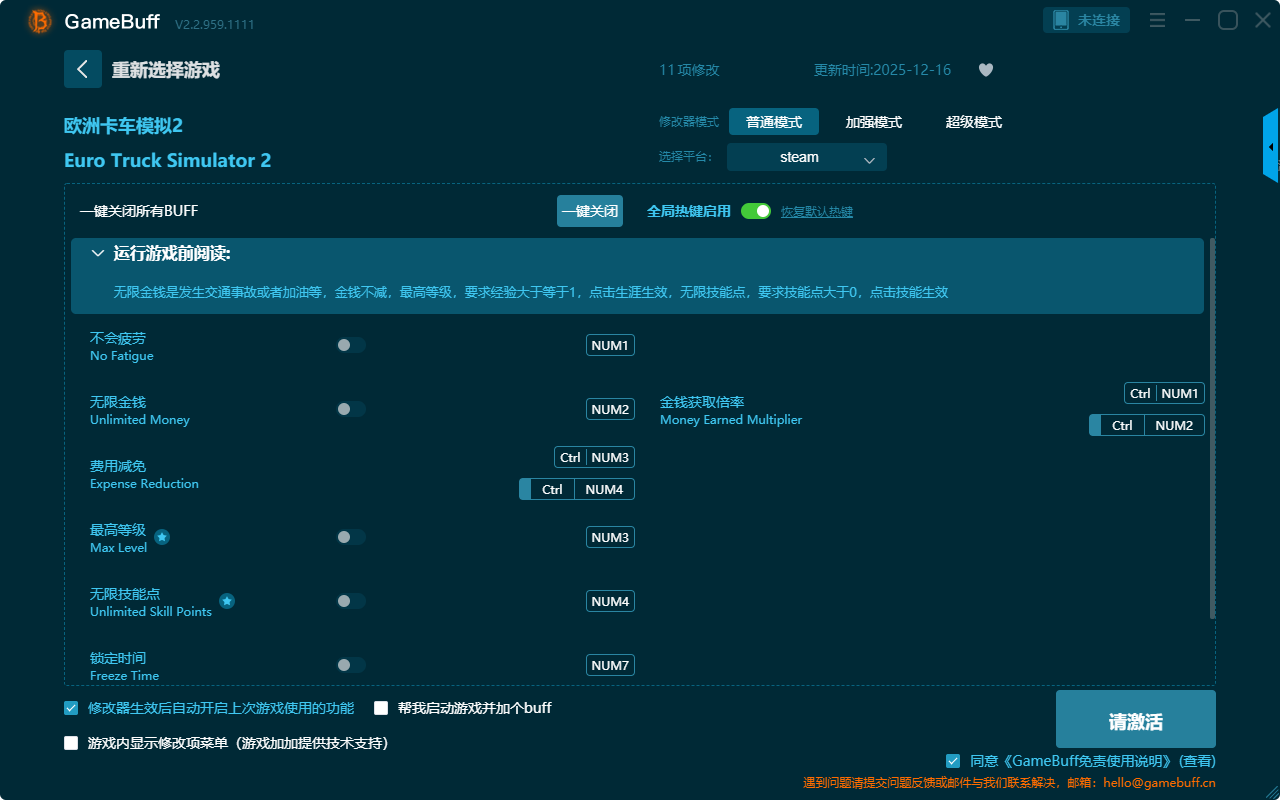1280x800 pixels.
Task: Click the heart favorite icon
Action: tap(985, 70)
